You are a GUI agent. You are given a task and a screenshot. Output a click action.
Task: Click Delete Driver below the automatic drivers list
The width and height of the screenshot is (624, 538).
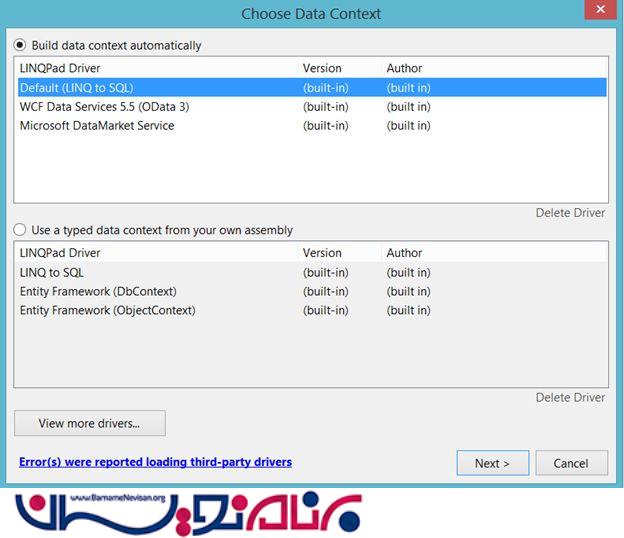coord(570,213)
